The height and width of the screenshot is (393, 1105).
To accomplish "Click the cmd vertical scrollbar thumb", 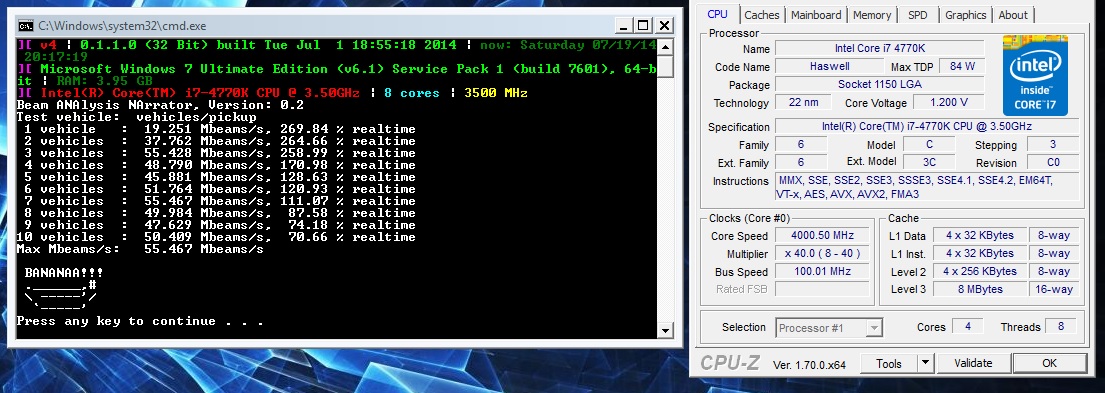I will [x=664, y=66].
